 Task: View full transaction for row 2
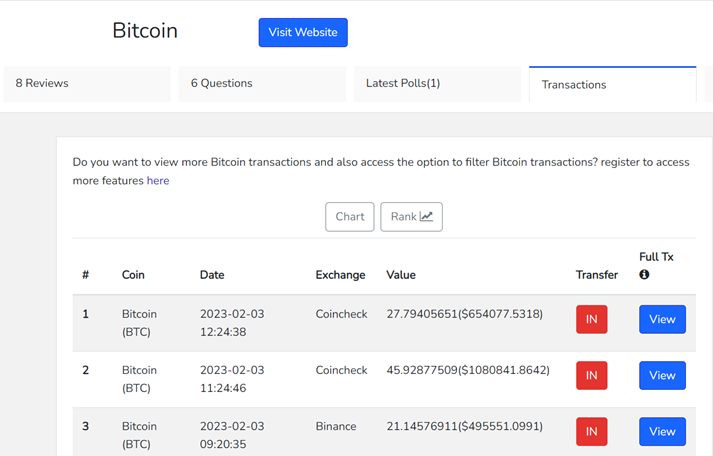click(x=662, y=376)
